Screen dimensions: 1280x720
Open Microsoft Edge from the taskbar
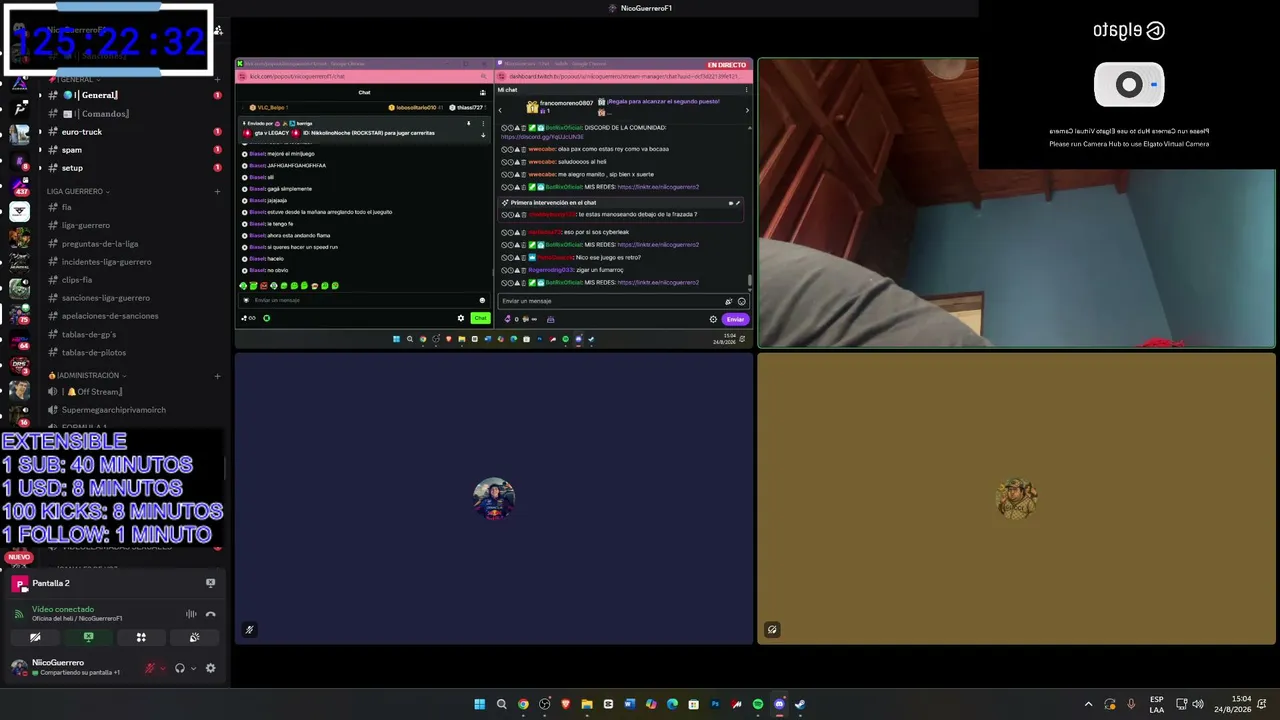click(x=672, y=704)
